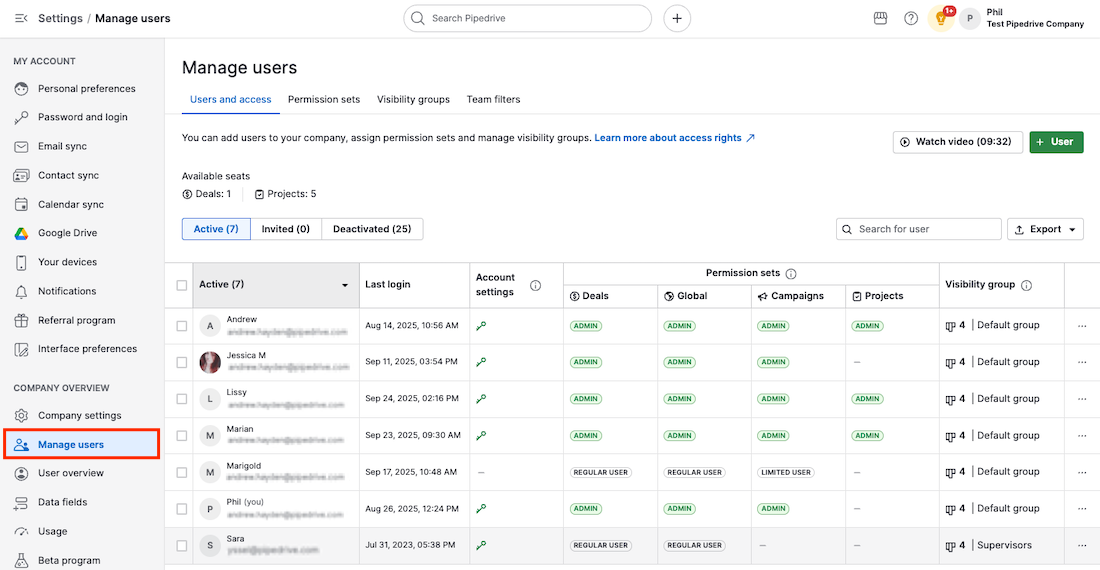The width and height of the screenshot is (1100, 570).
Task: Open the marketplace icon in top bar
Action: point(880,18)
